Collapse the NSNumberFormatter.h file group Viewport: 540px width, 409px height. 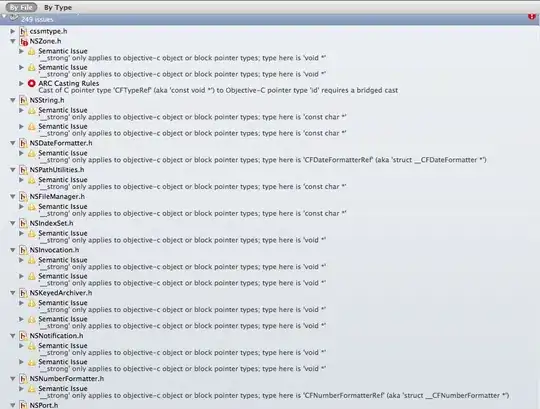coord(13,379)
